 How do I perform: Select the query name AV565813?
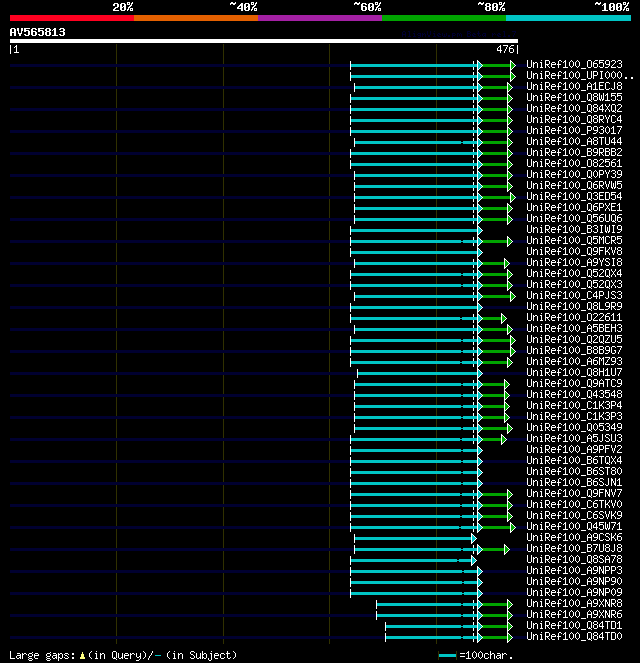[x=38, y=32]
